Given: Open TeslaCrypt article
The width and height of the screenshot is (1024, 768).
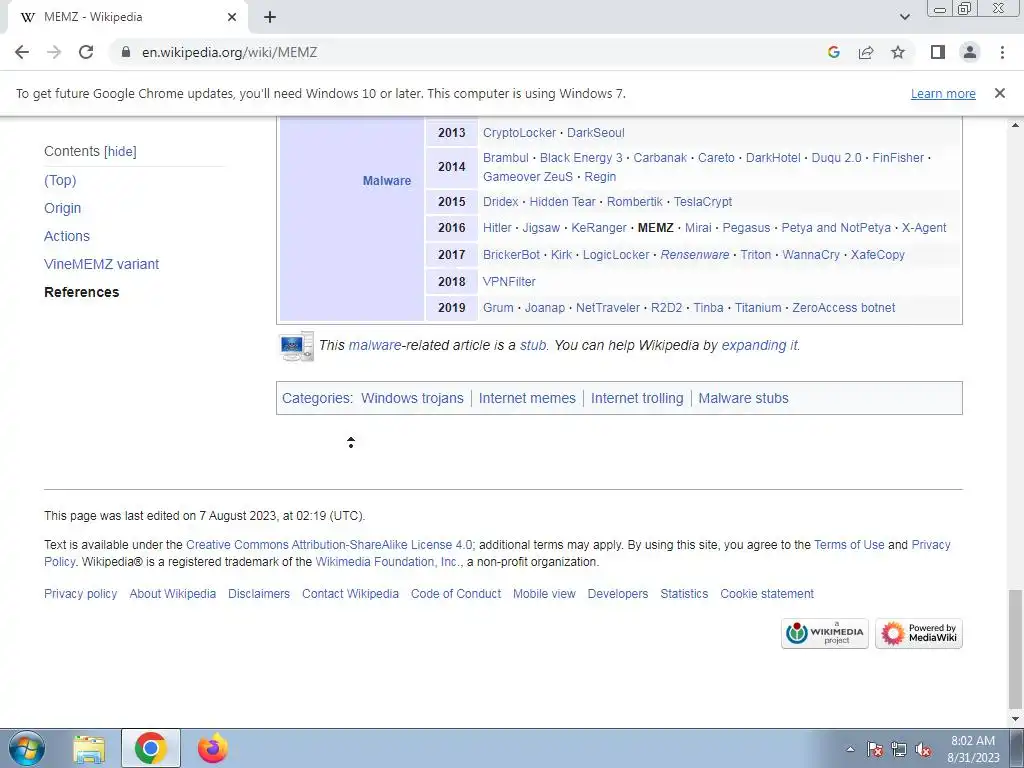Looking at the screenshot, I should 703,202.
